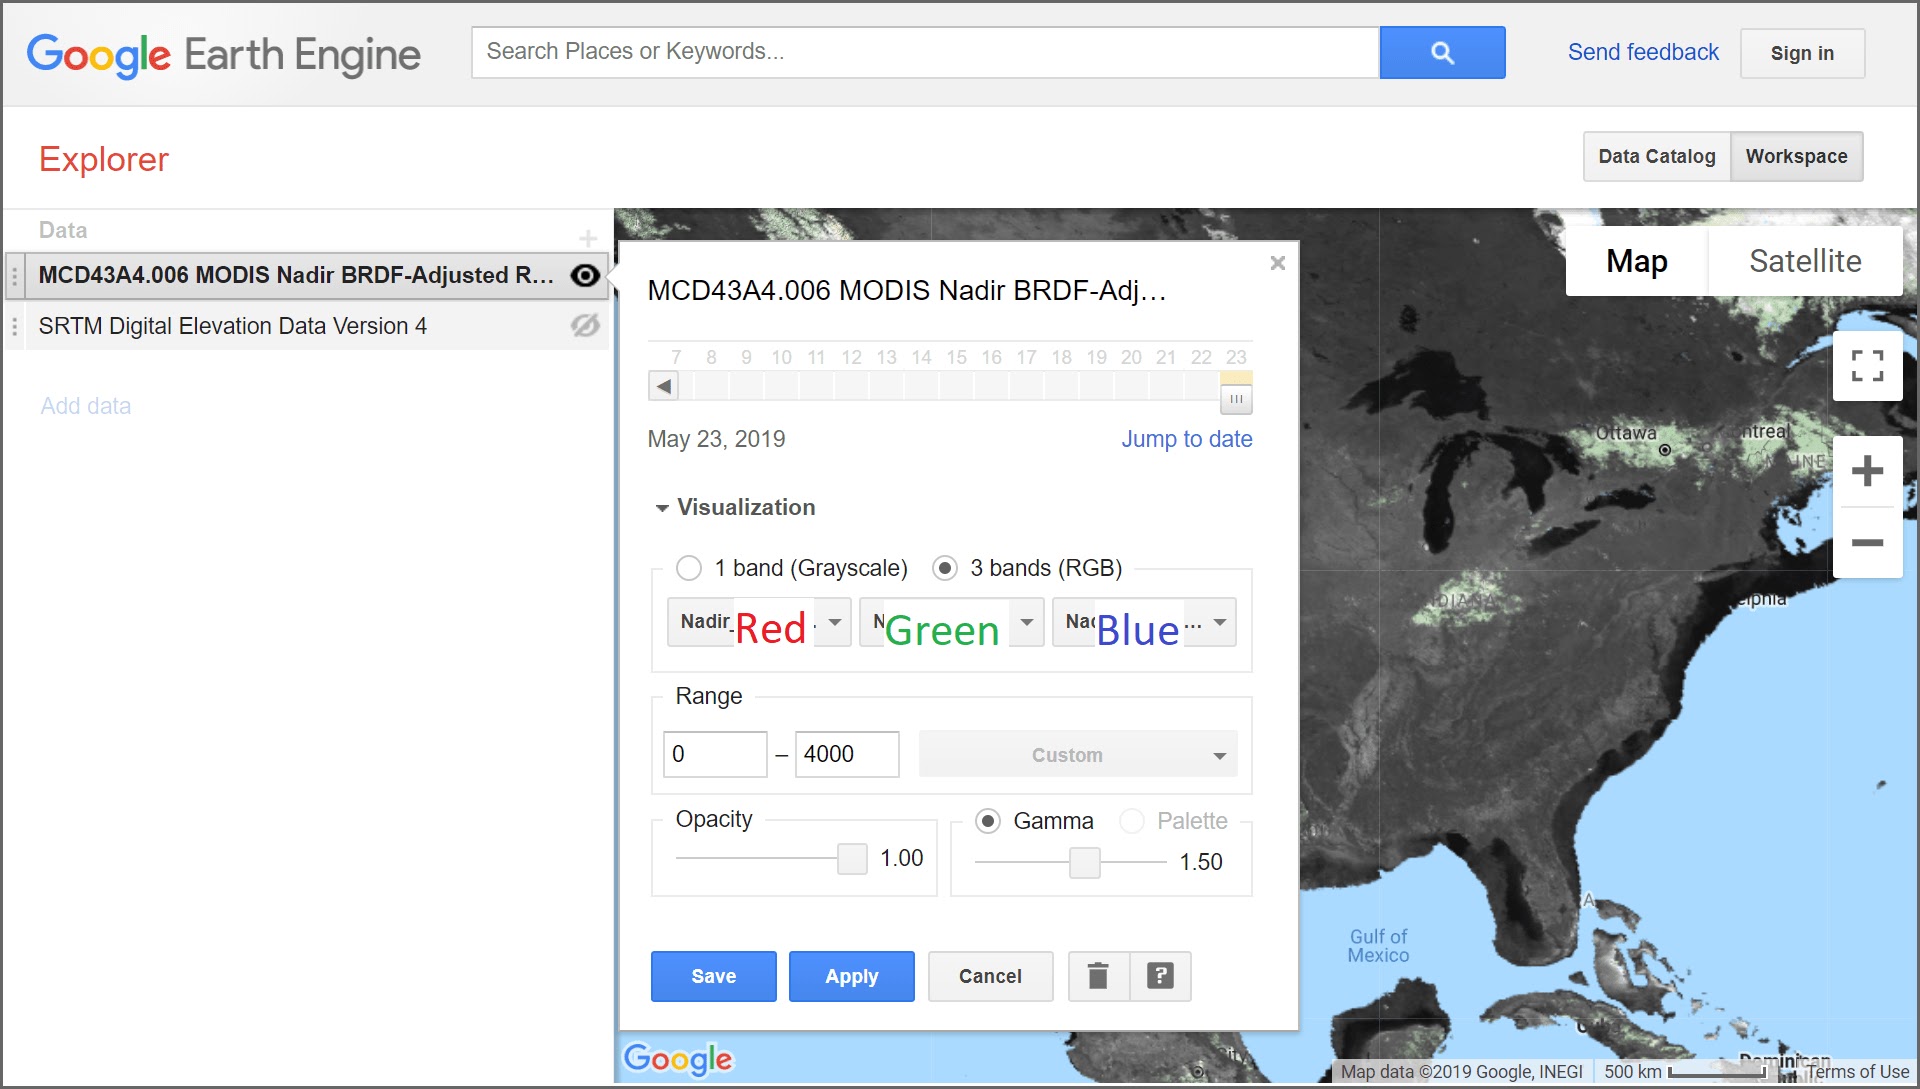The height and width of the screenshot is (1089, 1920).
Task: Click the plus icon in Data header
Action: click(588, 238)
